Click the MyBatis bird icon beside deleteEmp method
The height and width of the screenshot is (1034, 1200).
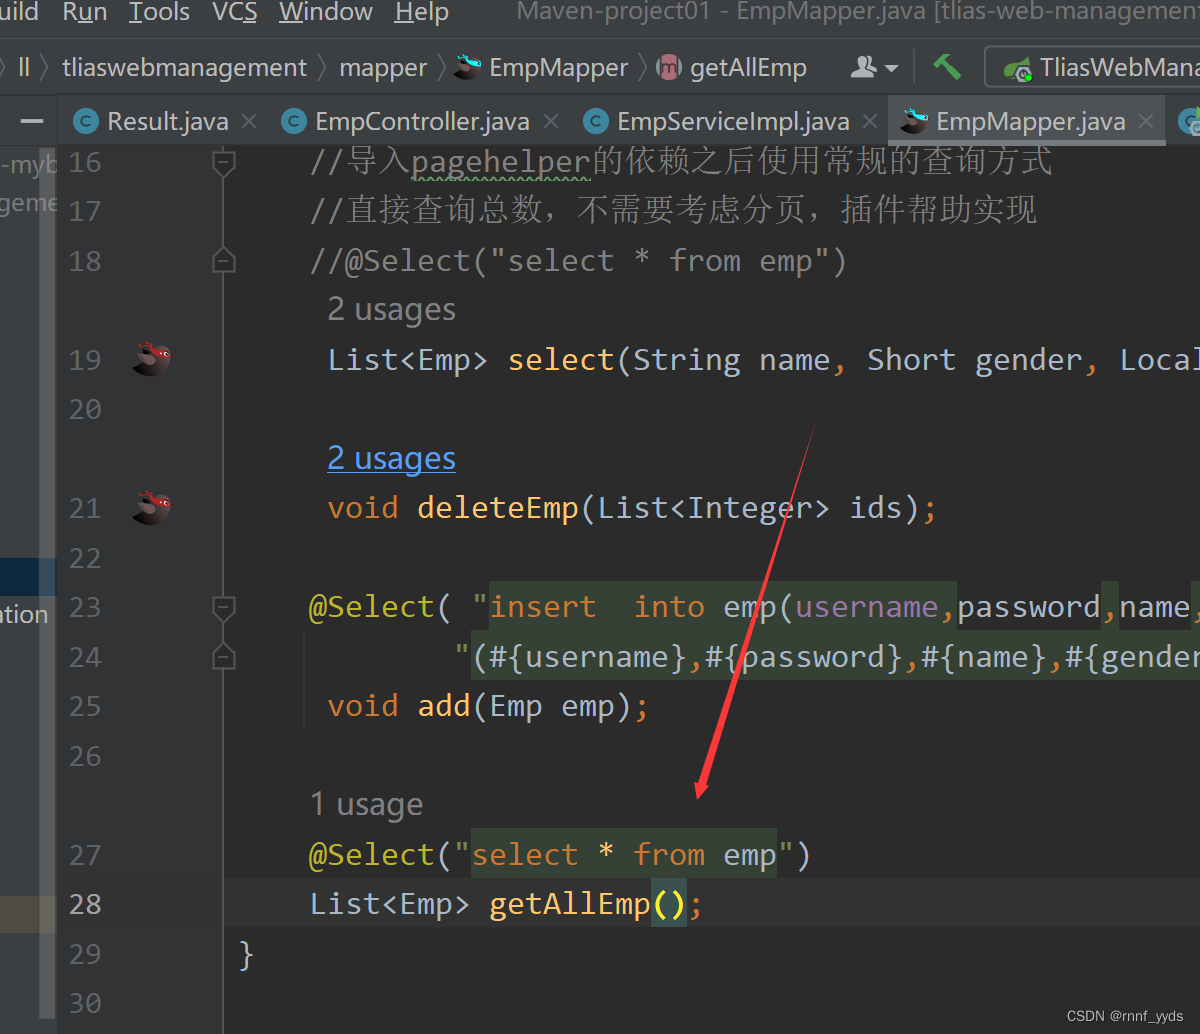(x=150, y=507)
